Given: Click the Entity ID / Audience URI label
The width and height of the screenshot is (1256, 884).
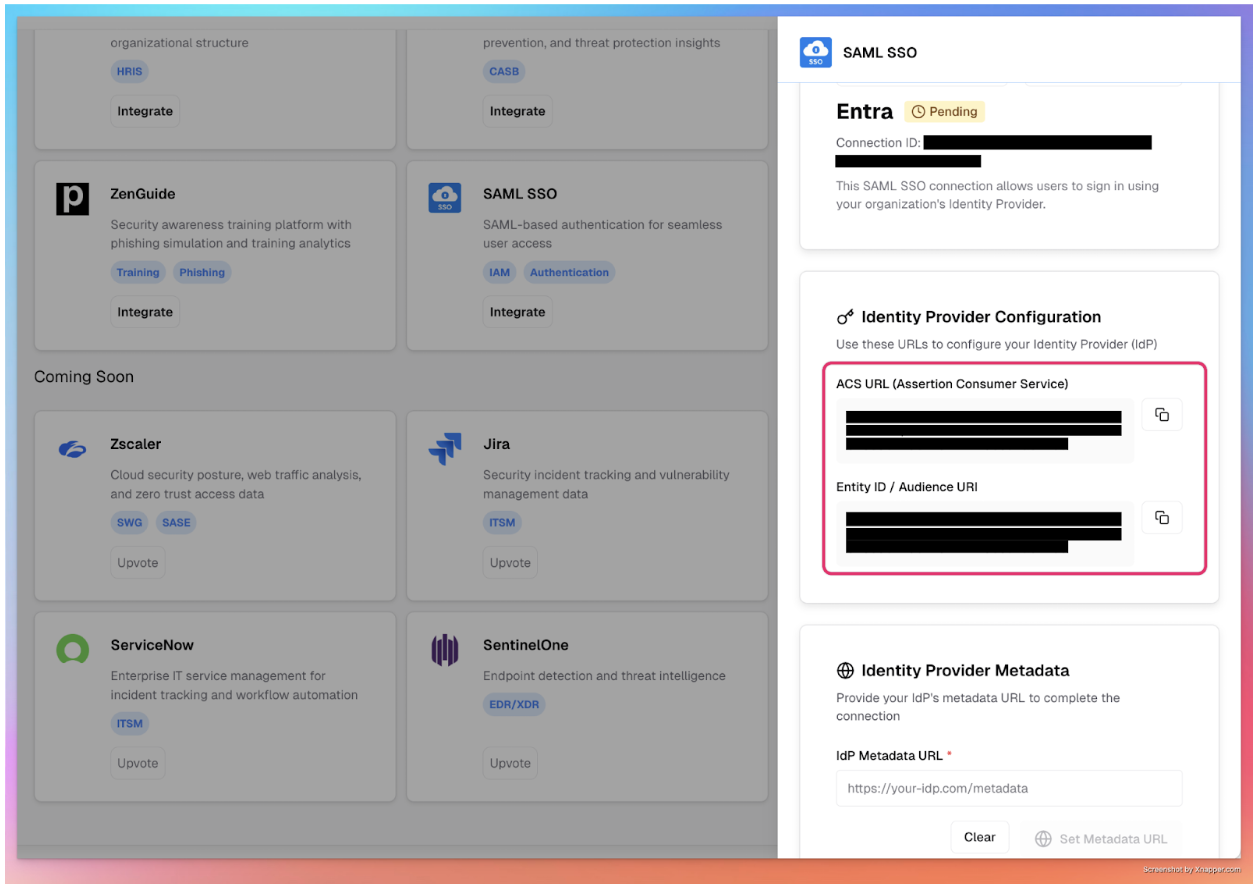Looking at the screenshot, I should click(907, 487).
